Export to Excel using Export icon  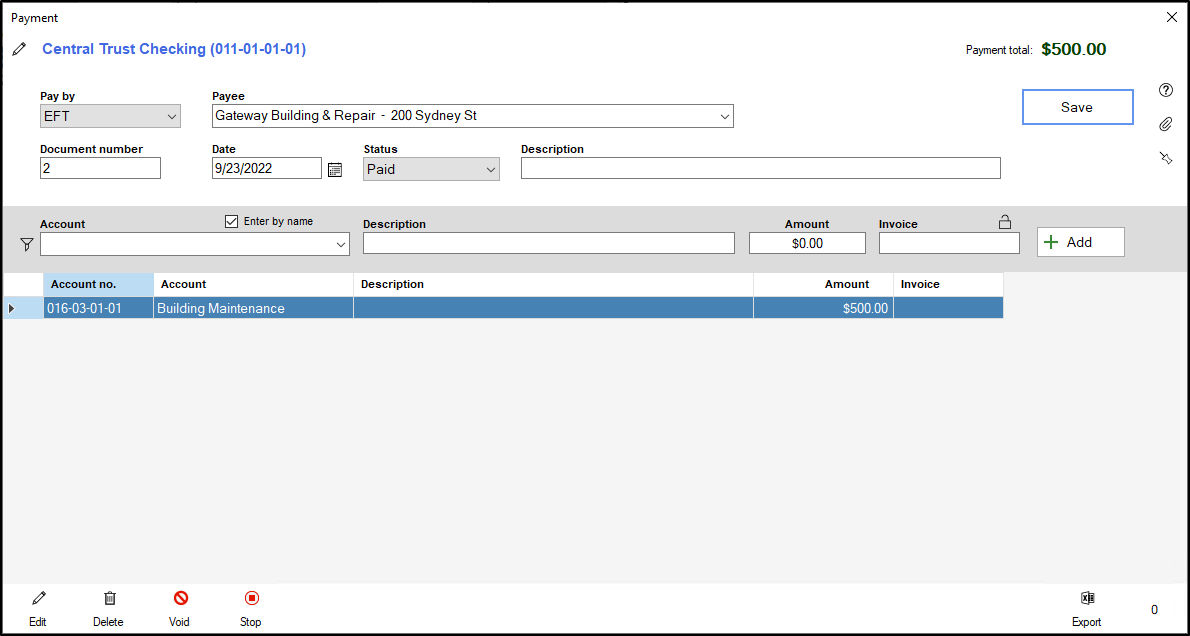pos(1087,598)
